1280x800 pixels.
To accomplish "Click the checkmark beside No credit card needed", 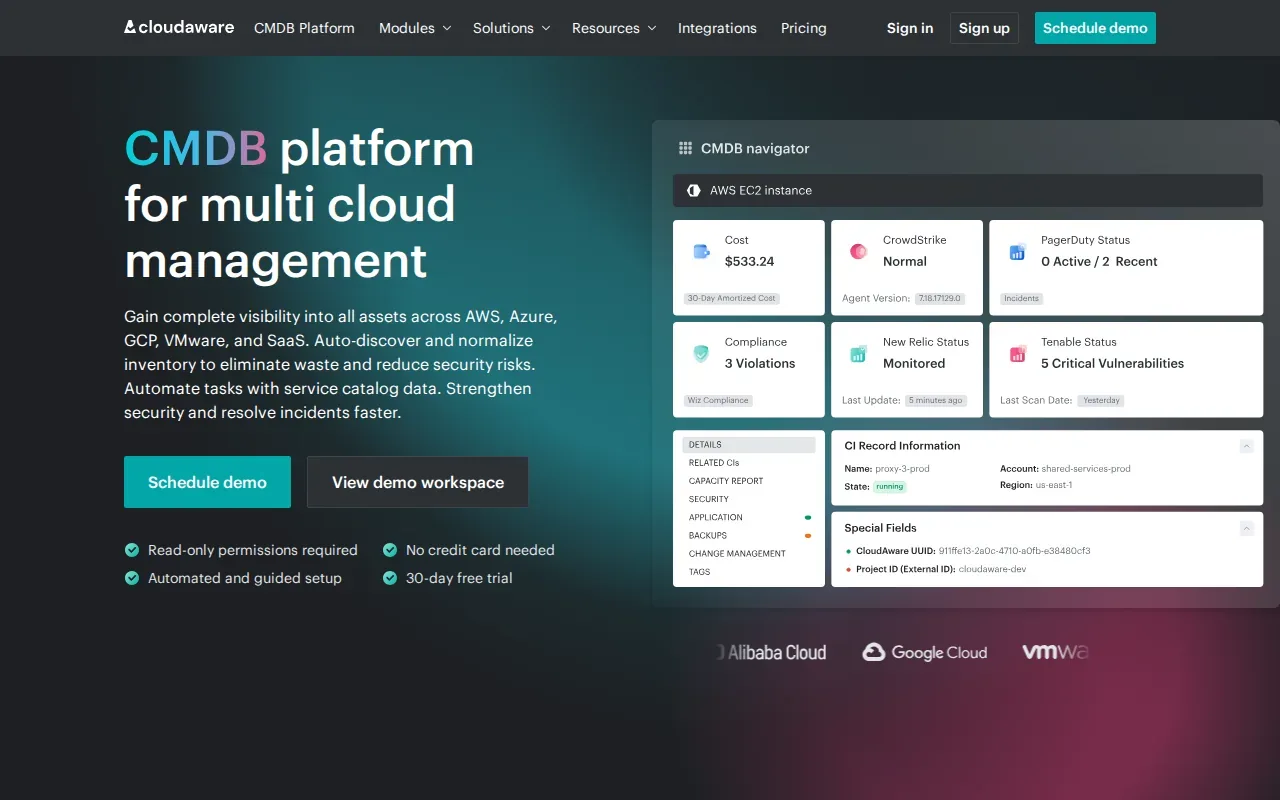I will 389,550.
